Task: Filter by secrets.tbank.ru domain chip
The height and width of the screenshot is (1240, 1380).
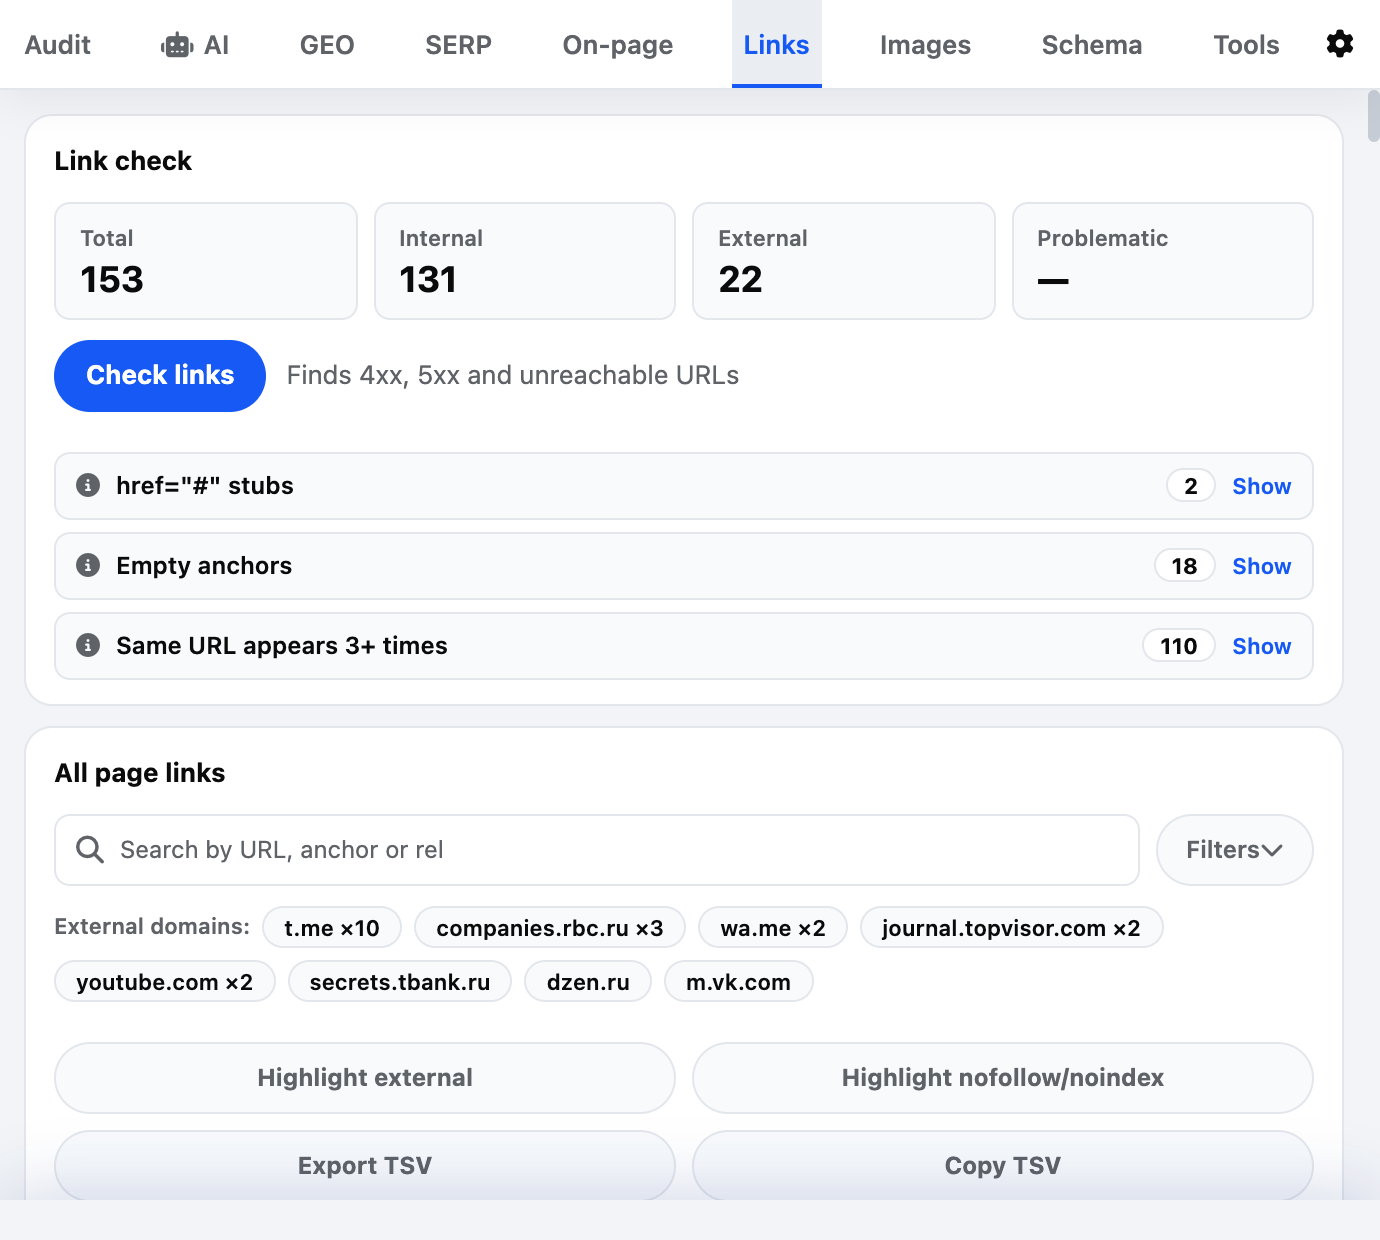Action: [400, 982]
